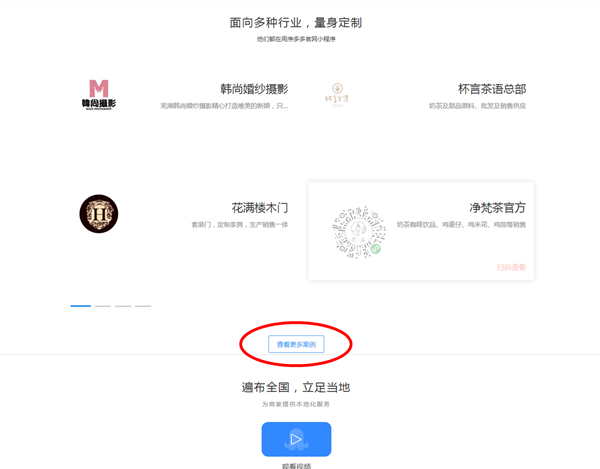Click the 扫码查看 link

511,267
